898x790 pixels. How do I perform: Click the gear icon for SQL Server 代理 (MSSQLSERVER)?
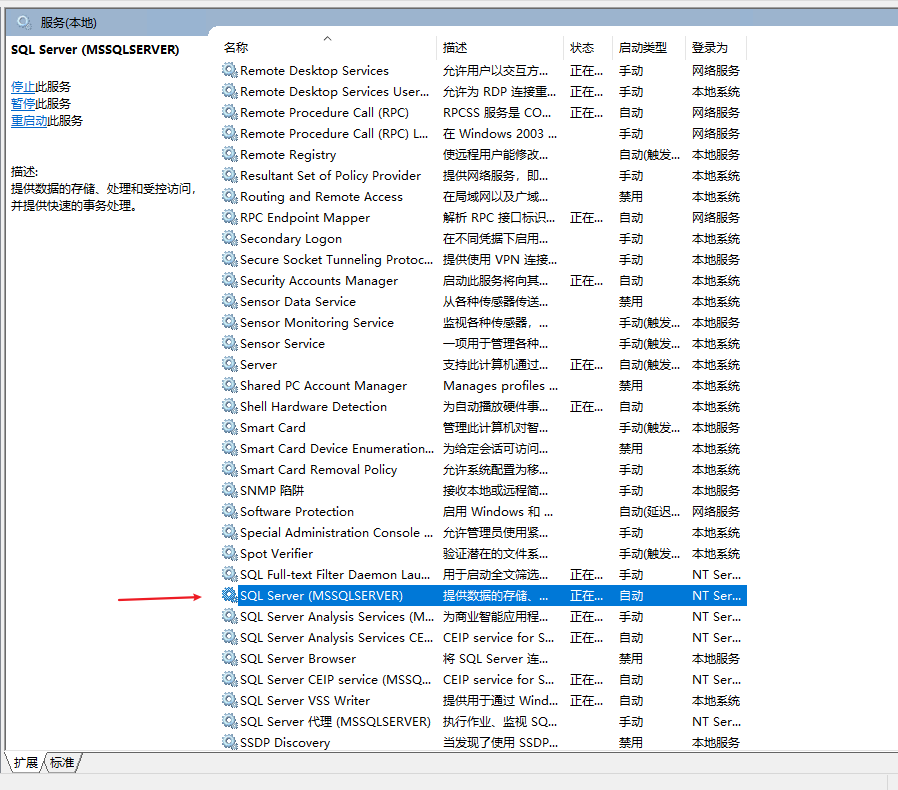230,721
